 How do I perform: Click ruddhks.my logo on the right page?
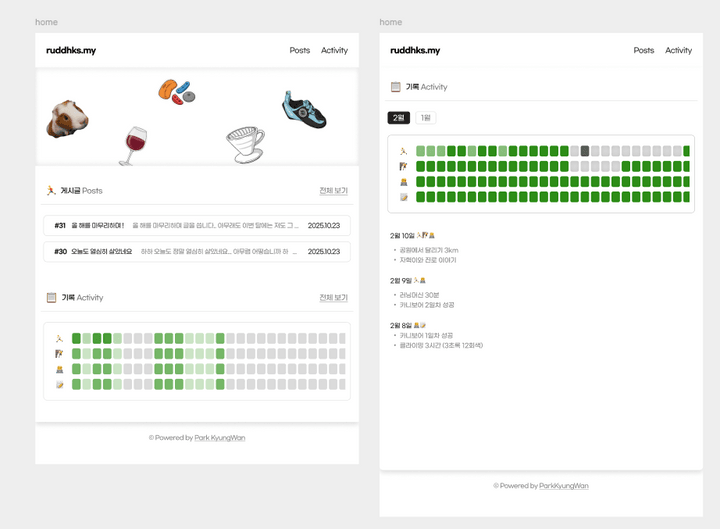415,50
